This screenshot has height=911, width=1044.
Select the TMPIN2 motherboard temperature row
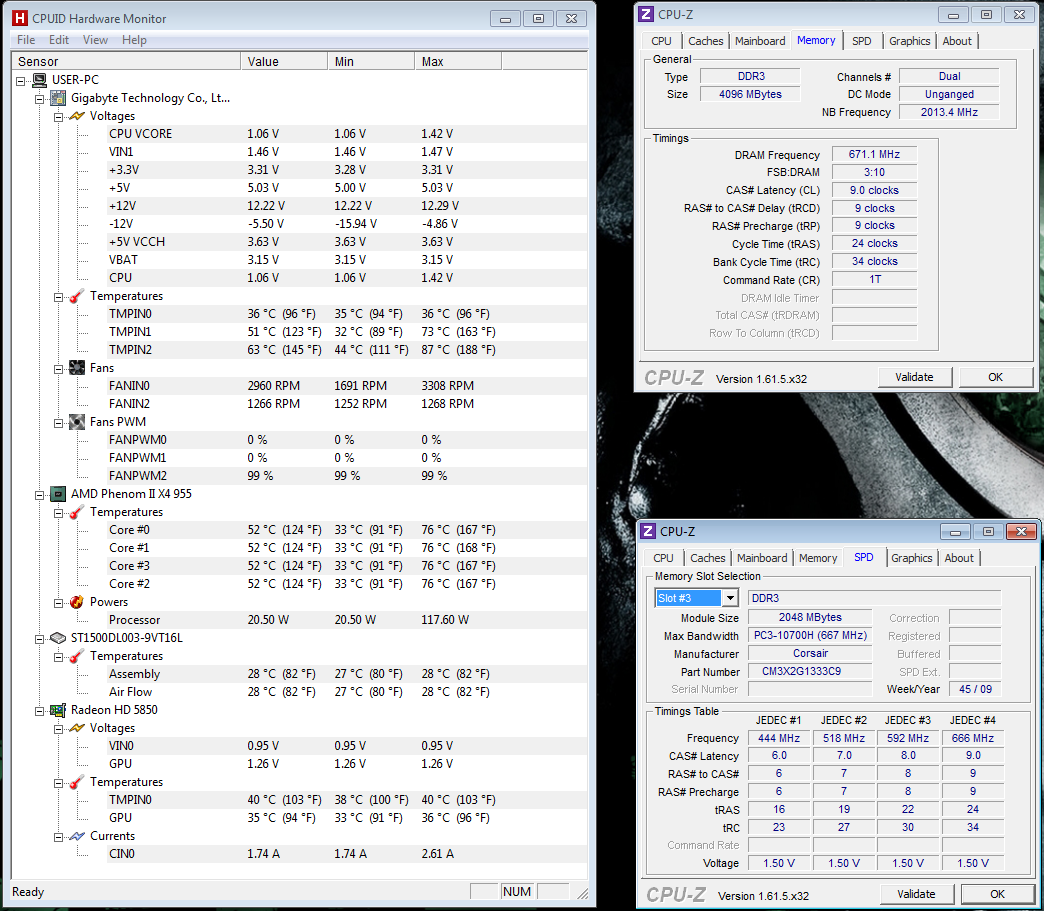348,350
